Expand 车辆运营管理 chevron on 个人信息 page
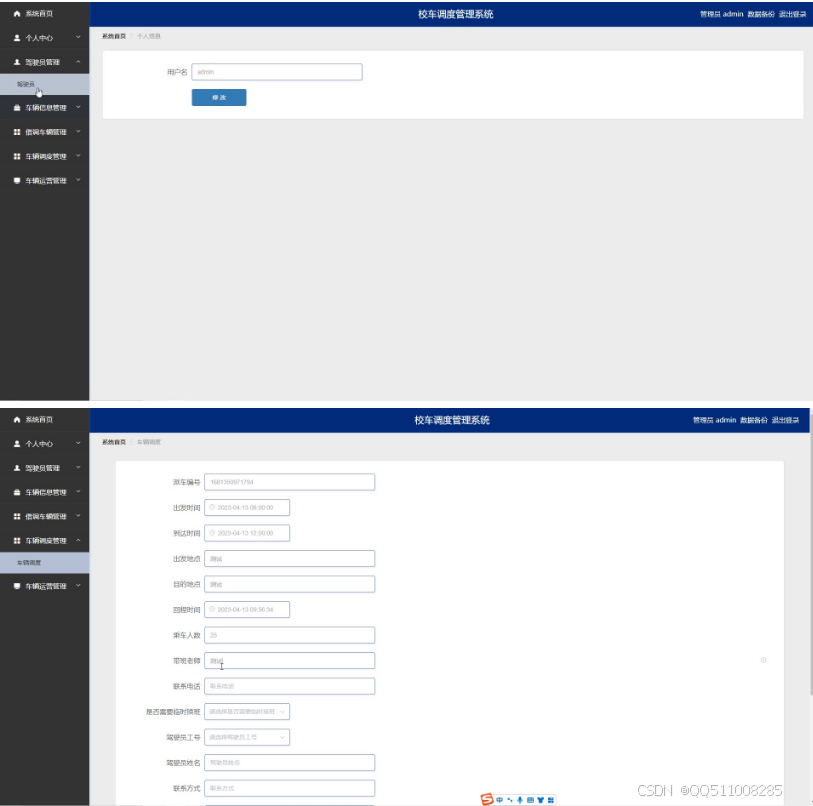This screenshot has height=806, width=813. click(78, 180)
